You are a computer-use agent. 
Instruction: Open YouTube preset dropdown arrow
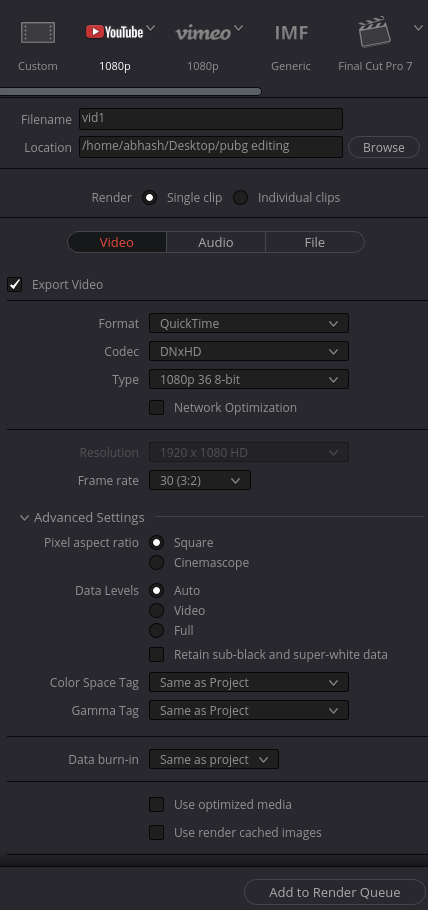151,28
